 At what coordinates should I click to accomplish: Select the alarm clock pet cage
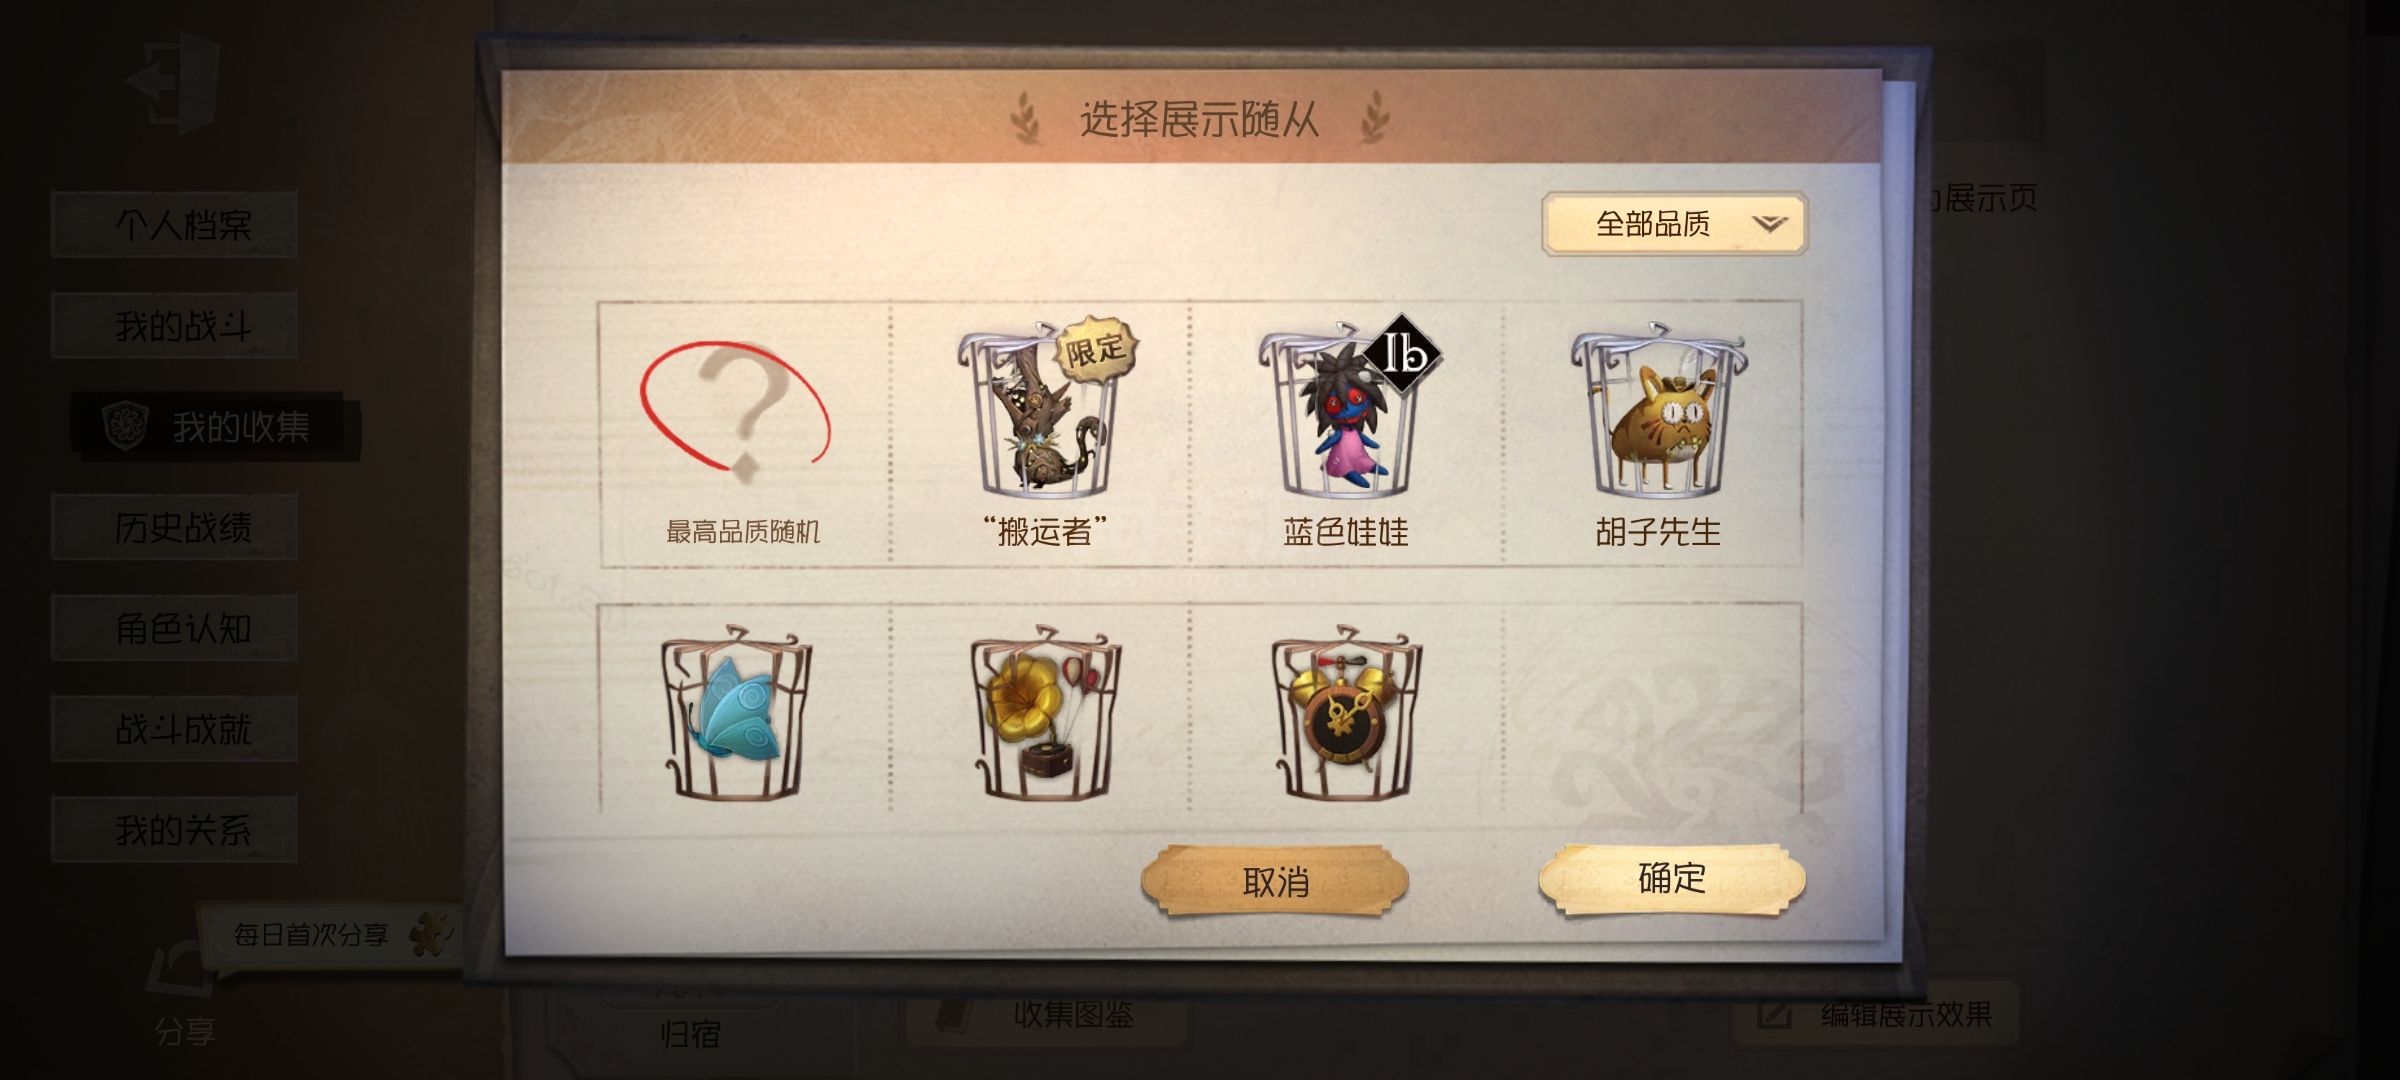pos(1346,713)
